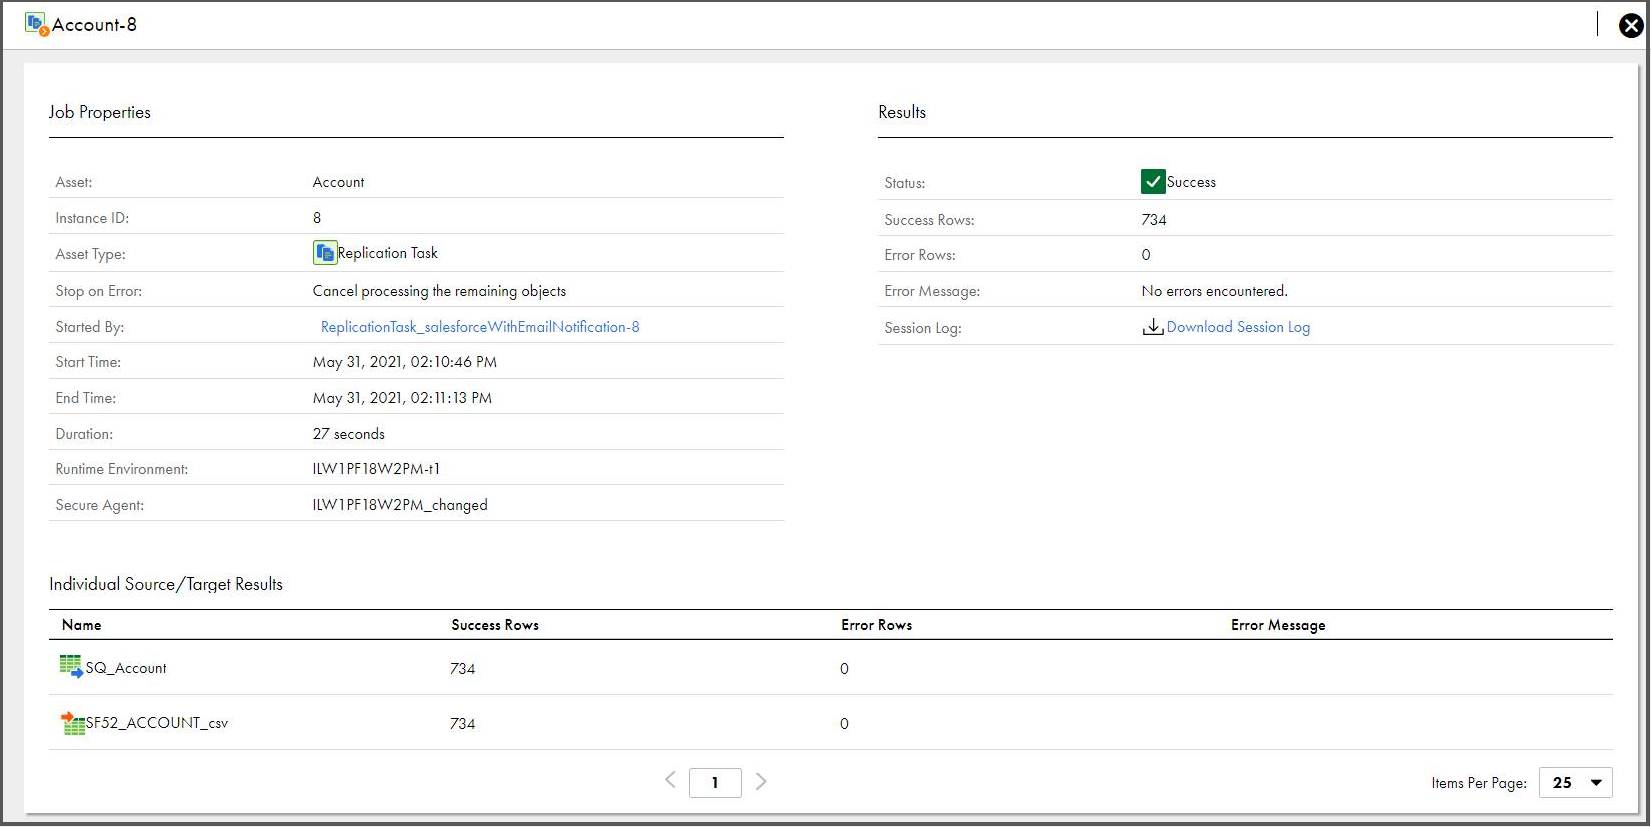The height and width of the screenshot is (827, 1651).
Task: Click the Asset Type label
Action: (91, 254)
